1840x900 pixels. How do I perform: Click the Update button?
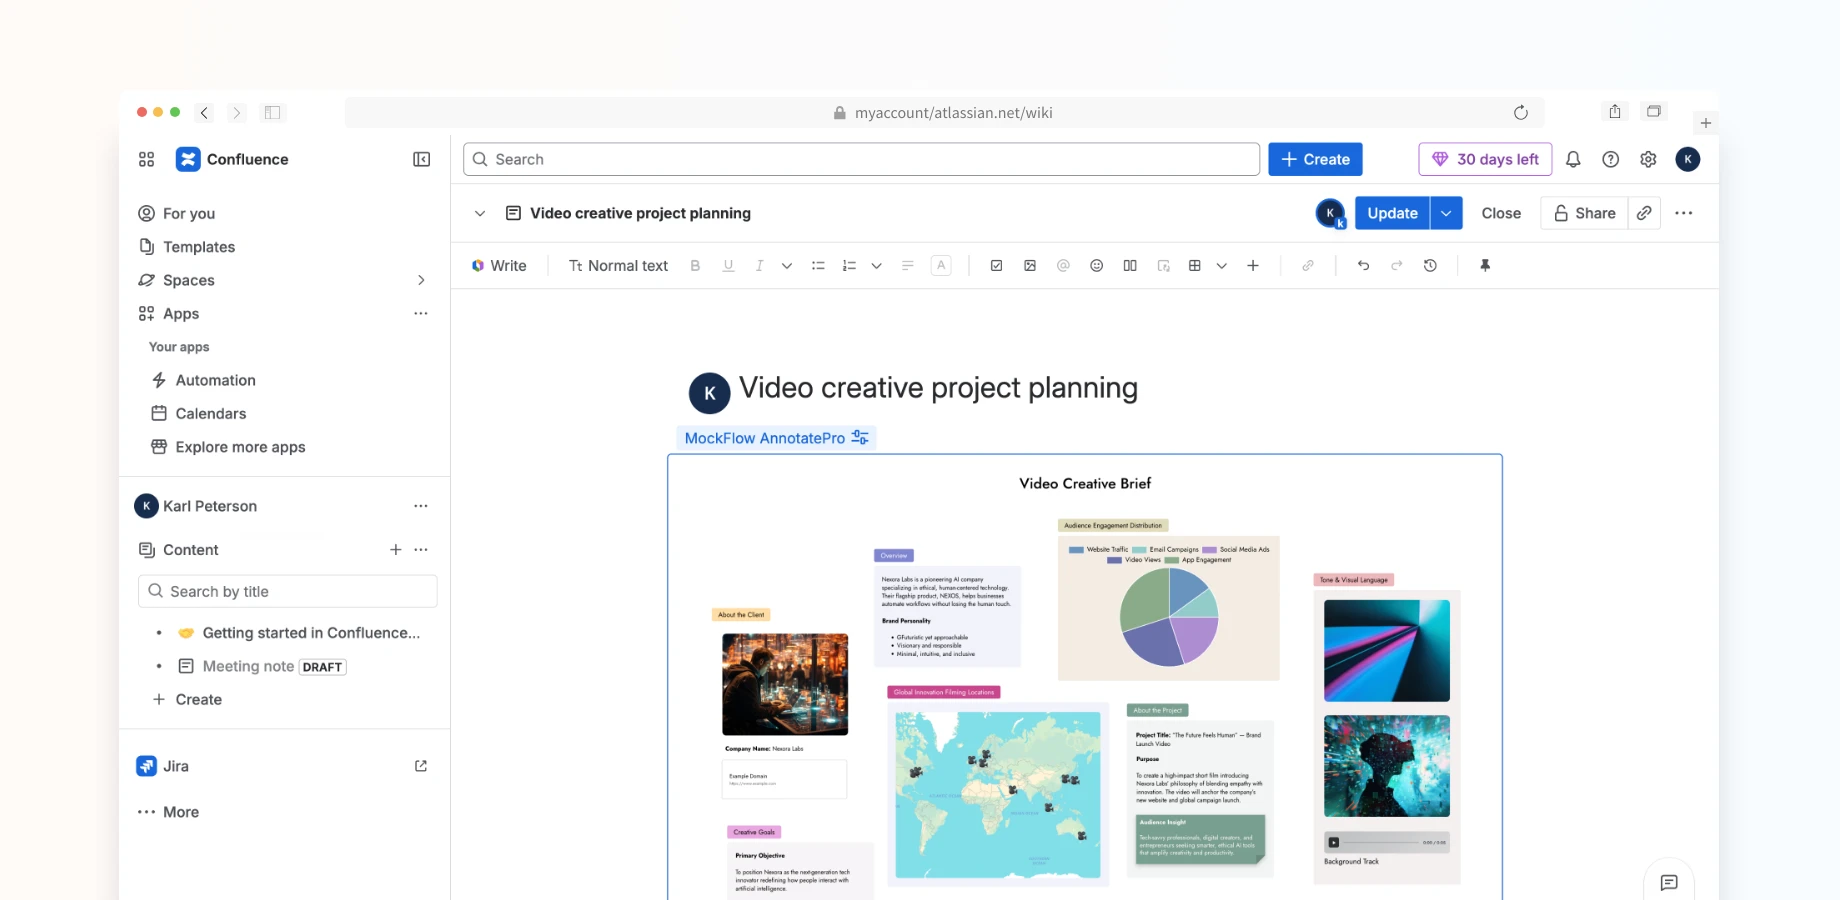point(1392,213)
